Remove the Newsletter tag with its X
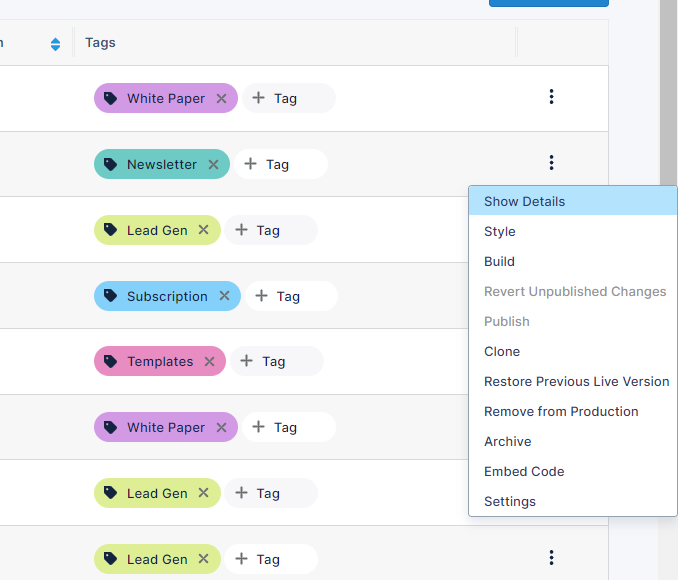 [x=213, y=164]
